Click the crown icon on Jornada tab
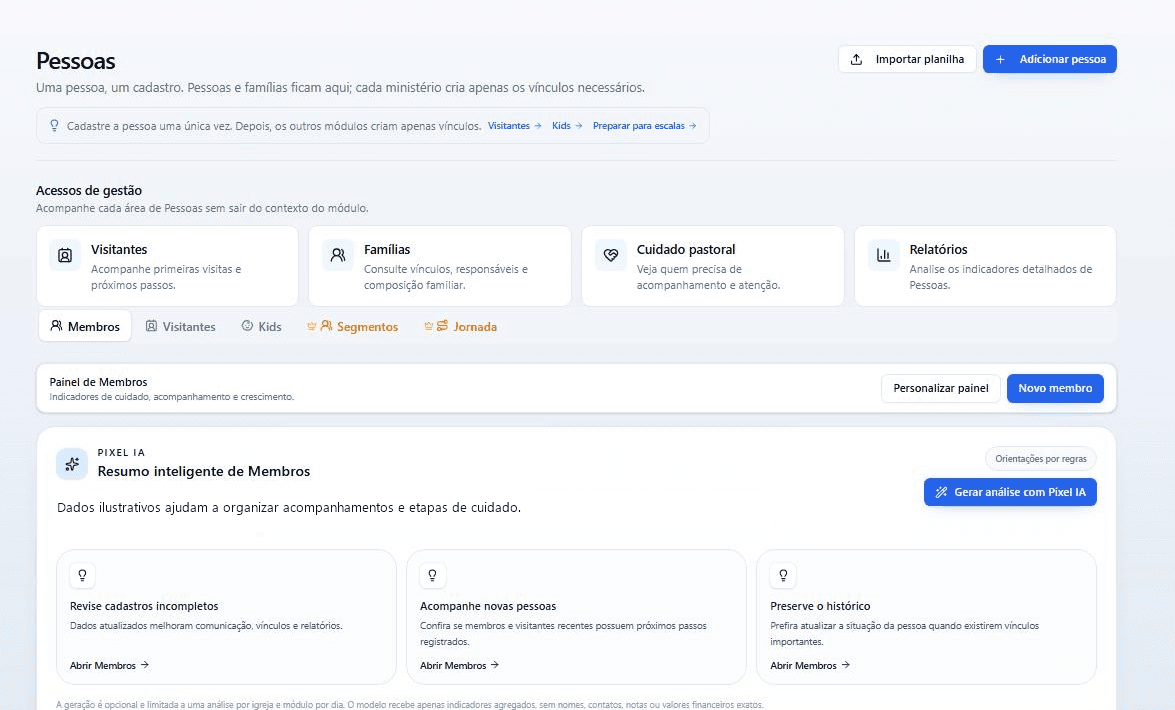 click(x=429, y=326)
